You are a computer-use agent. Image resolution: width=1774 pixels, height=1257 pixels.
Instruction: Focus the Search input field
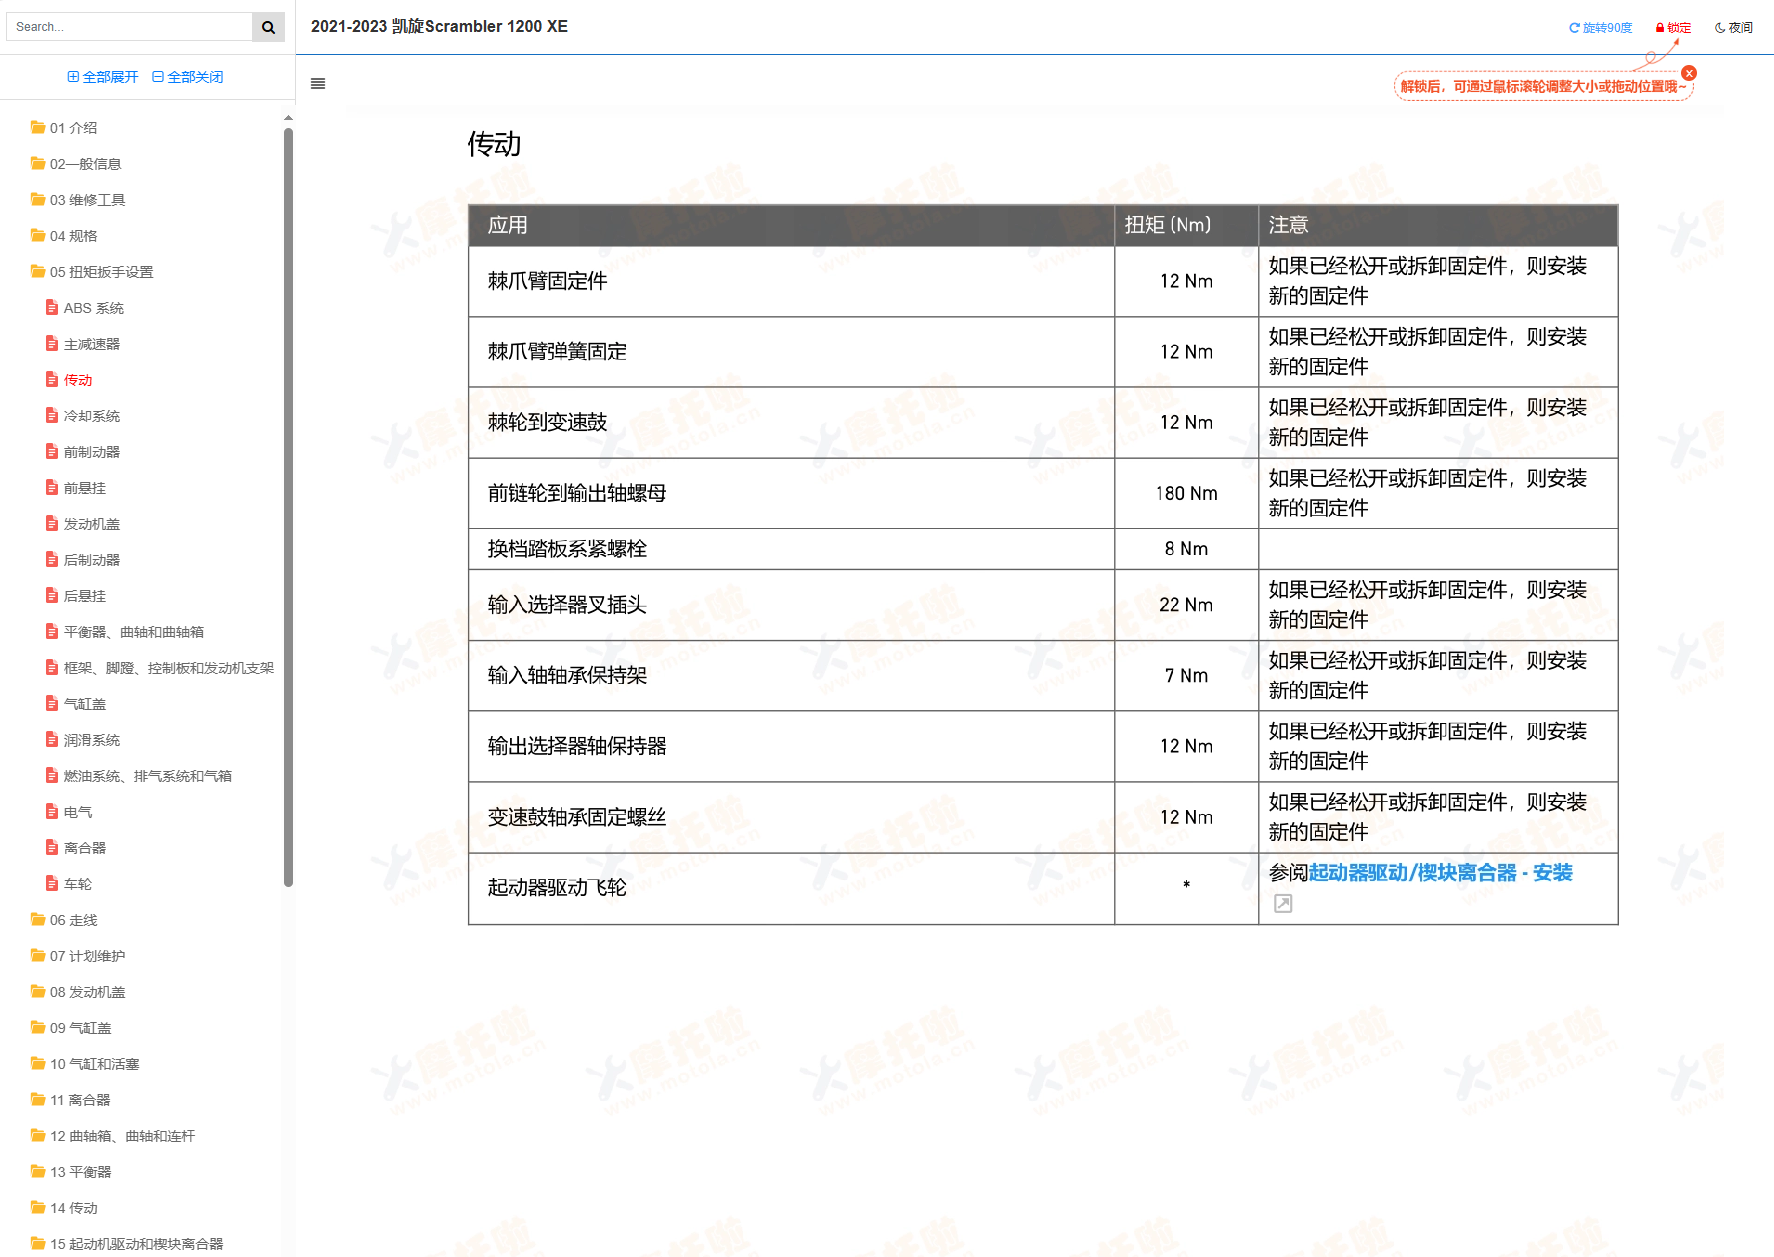[129, 27]
